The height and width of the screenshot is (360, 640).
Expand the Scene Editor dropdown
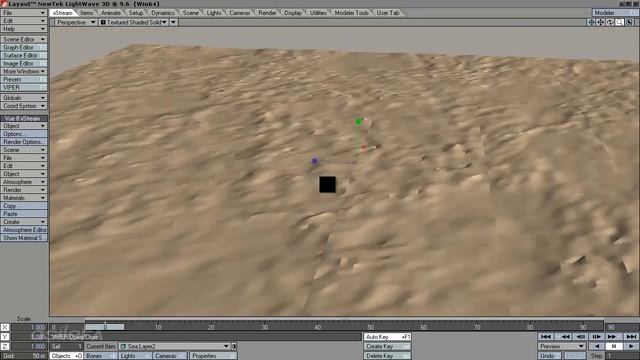24,39
